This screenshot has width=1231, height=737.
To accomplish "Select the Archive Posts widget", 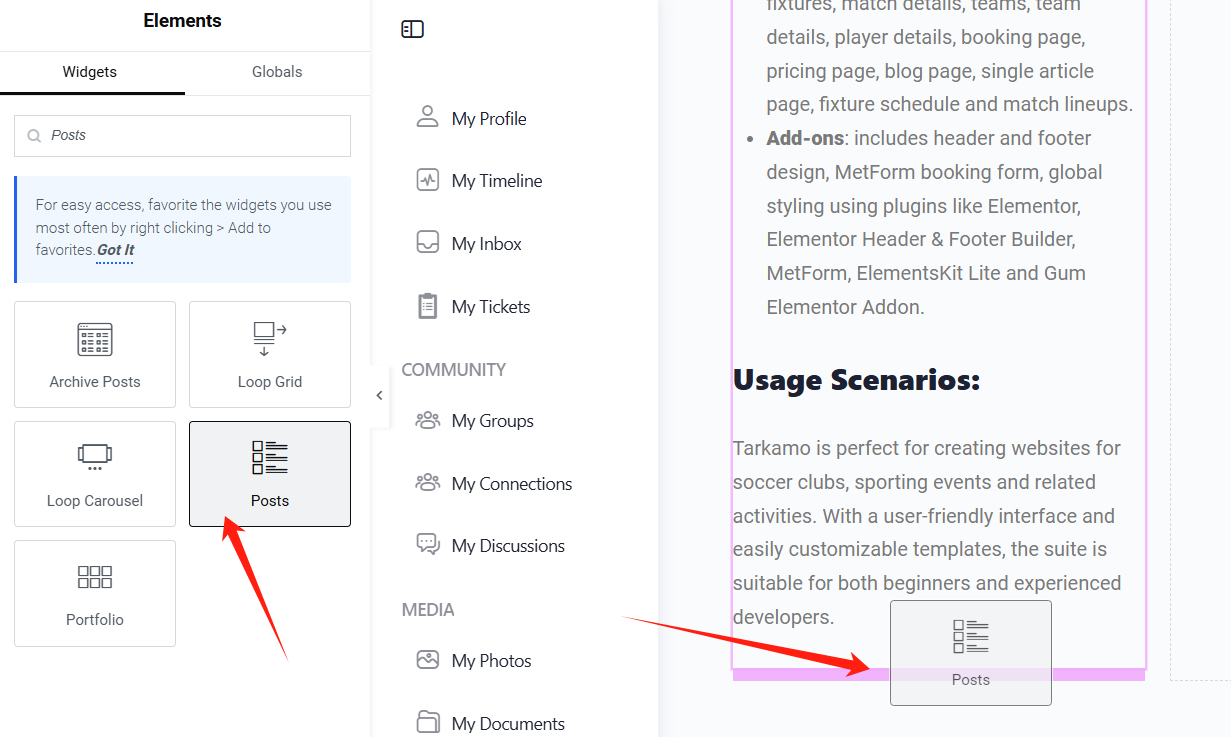I will [94, 354].
